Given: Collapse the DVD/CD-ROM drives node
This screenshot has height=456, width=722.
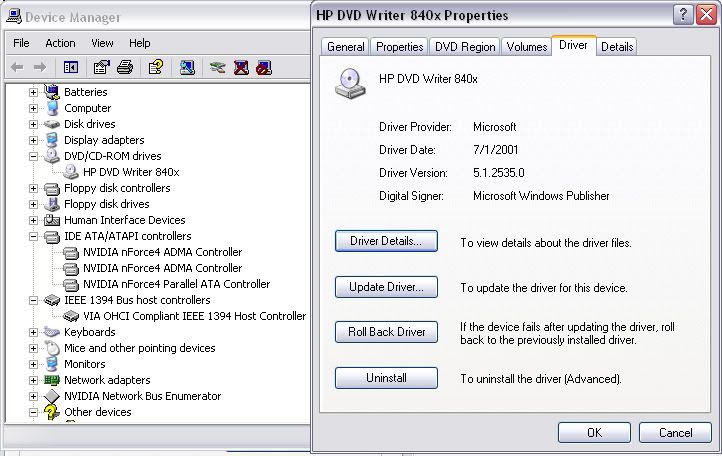Looking at the screenshot, I should (33, 156).
